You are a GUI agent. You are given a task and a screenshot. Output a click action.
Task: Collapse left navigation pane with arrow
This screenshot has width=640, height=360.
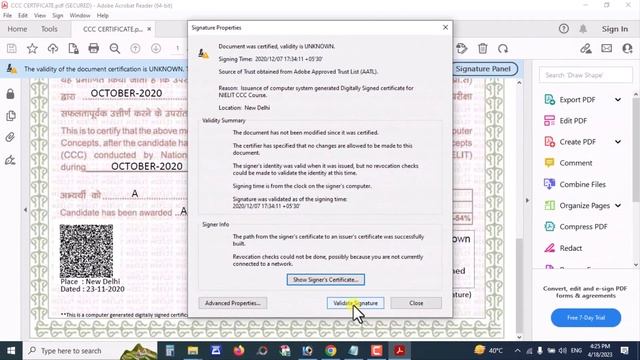[x=25, y=210]
